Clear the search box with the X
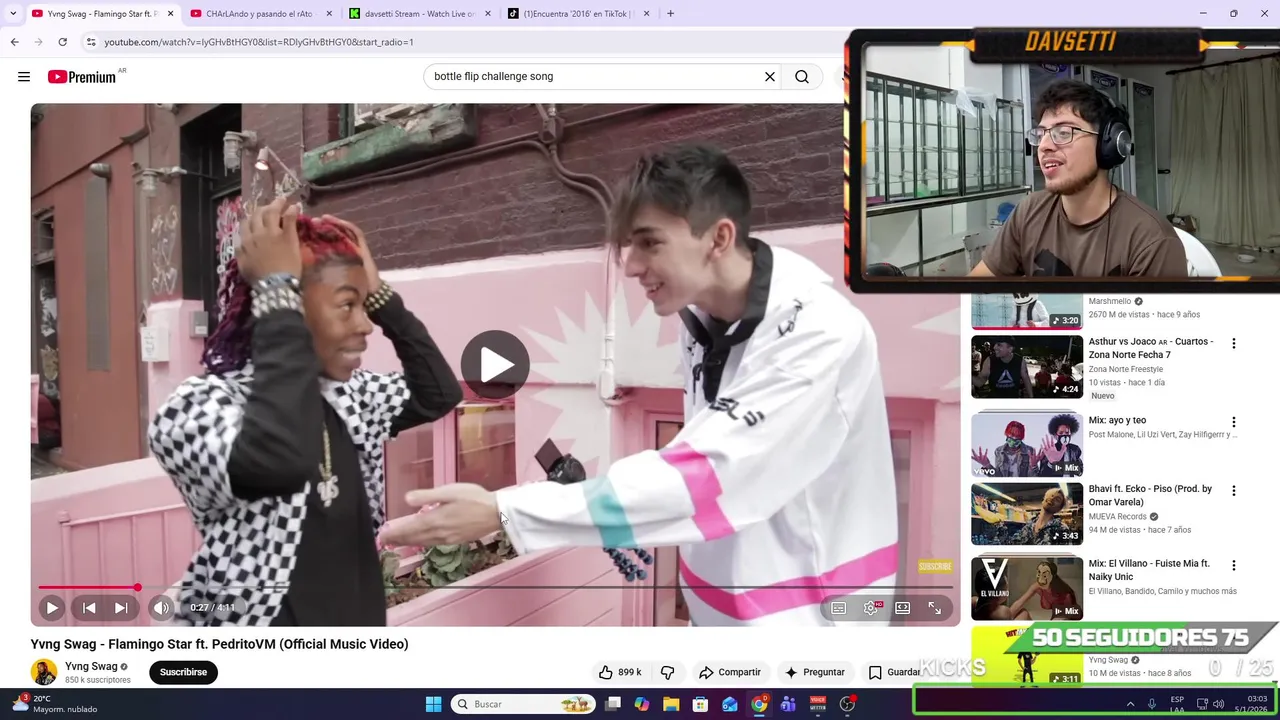This screenshot has width=1280, height=720. tap(770, 76)
